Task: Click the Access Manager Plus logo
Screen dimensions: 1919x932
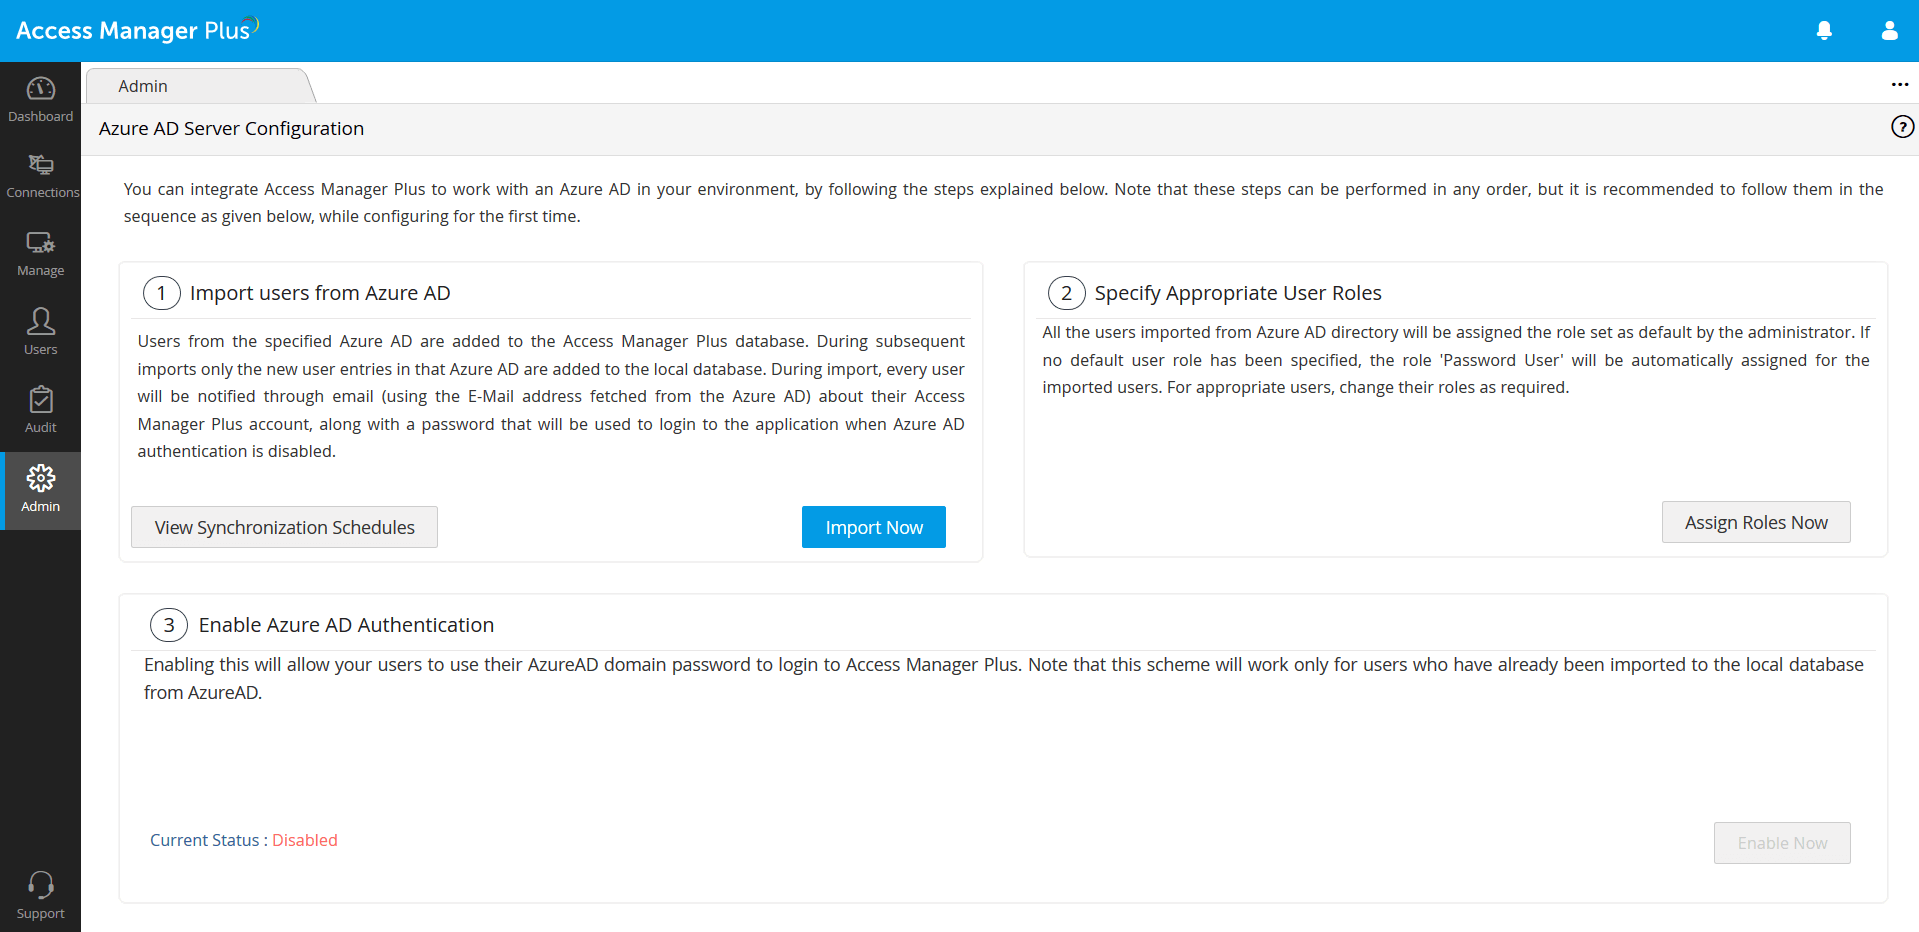Action: [x=137, y=30]
